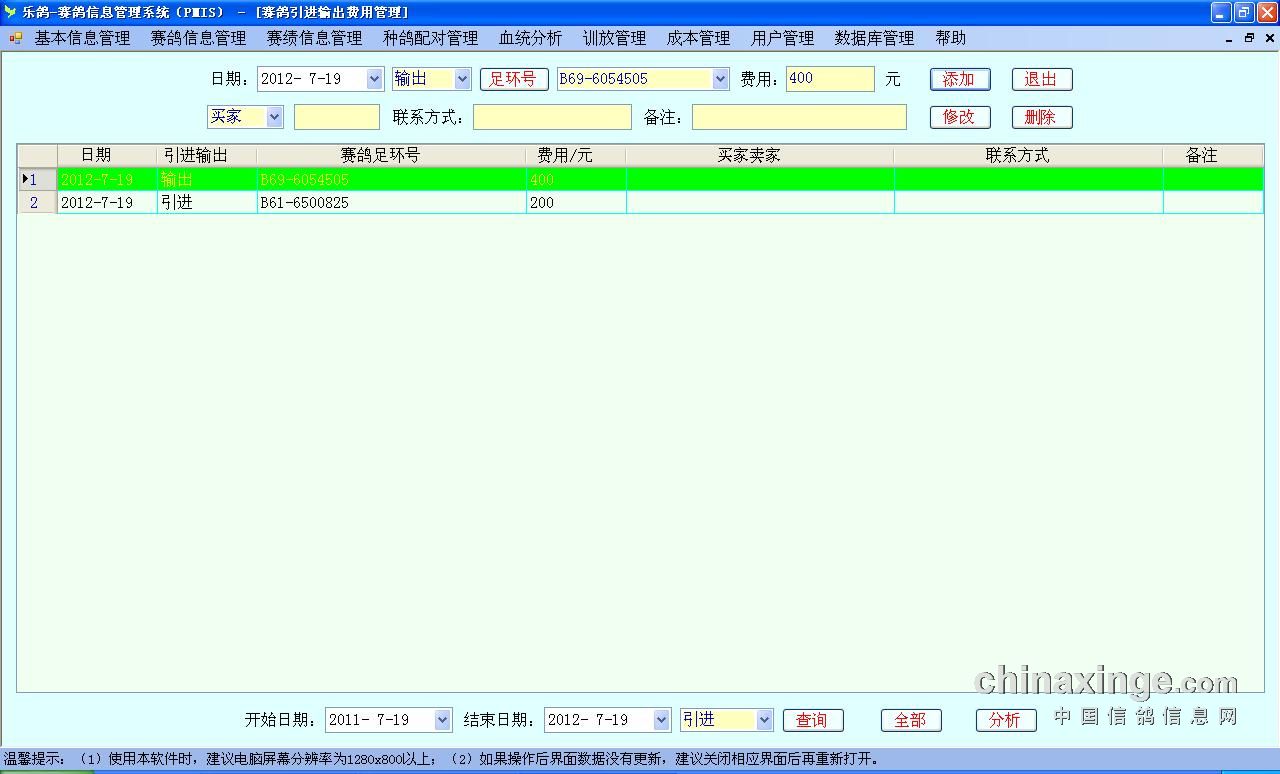Expand the 结束日期 date picker dropdown

tap(661, 720)
